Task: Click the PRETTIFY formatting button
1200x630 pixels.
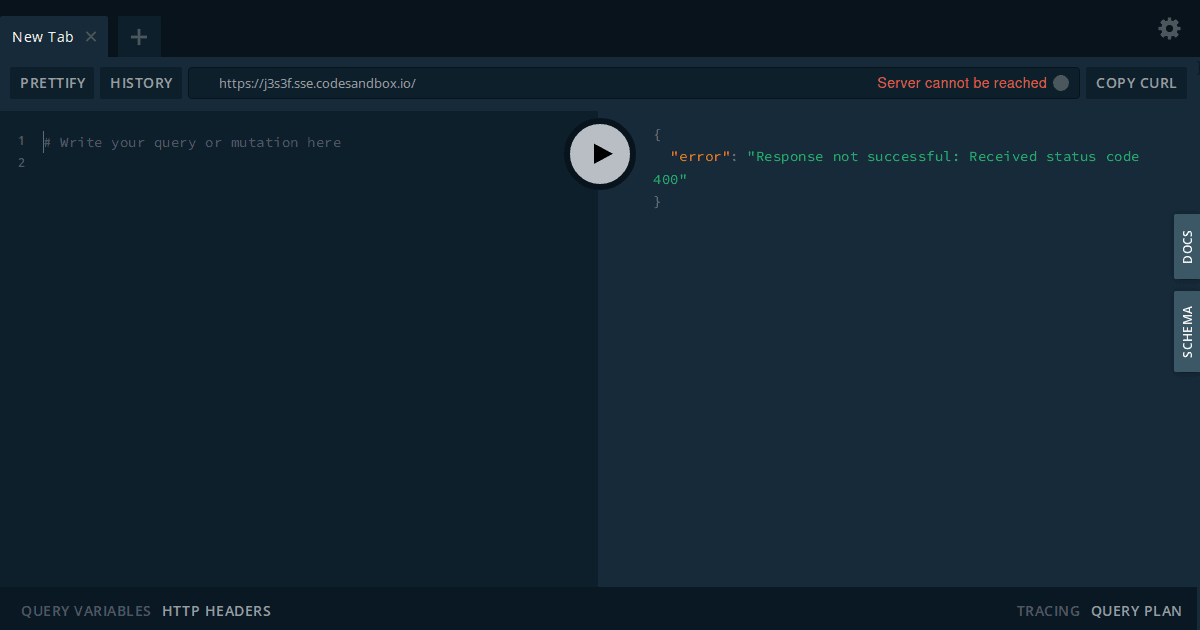Action: tap(52, 82)
